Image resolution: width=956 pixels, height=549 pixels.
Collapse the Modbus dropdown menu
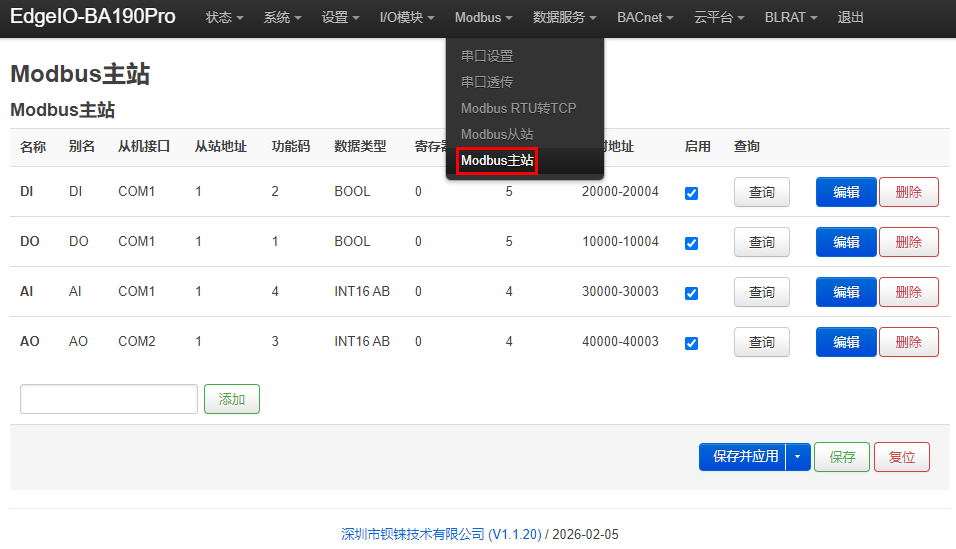(x=483, y=18)
